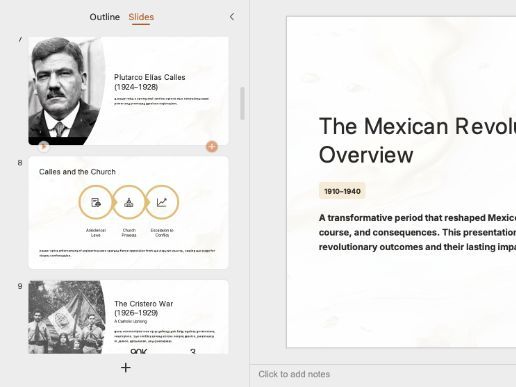Select The Mexican Revolution title text

[417, 140]
